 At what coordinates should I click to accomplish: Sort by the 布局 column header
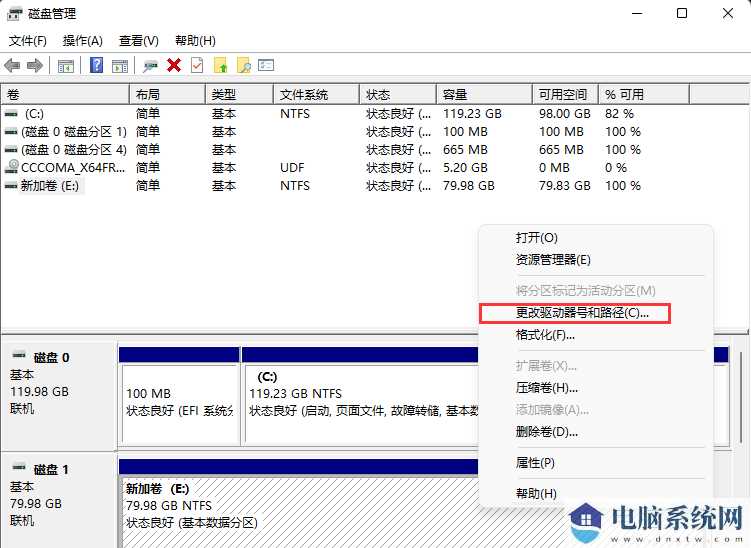tap(168, 94)
